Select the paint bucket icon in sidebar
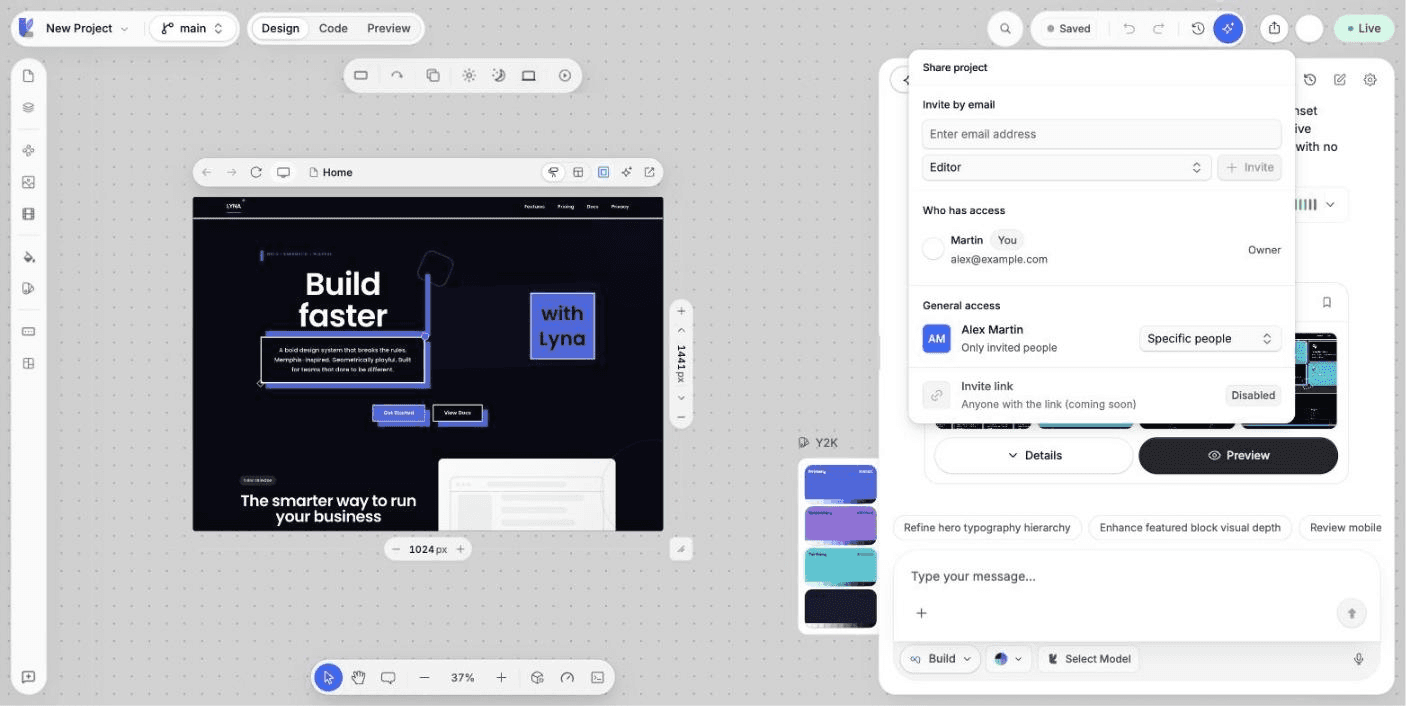This screenshot has width=1406, height=706. point(28,257)
